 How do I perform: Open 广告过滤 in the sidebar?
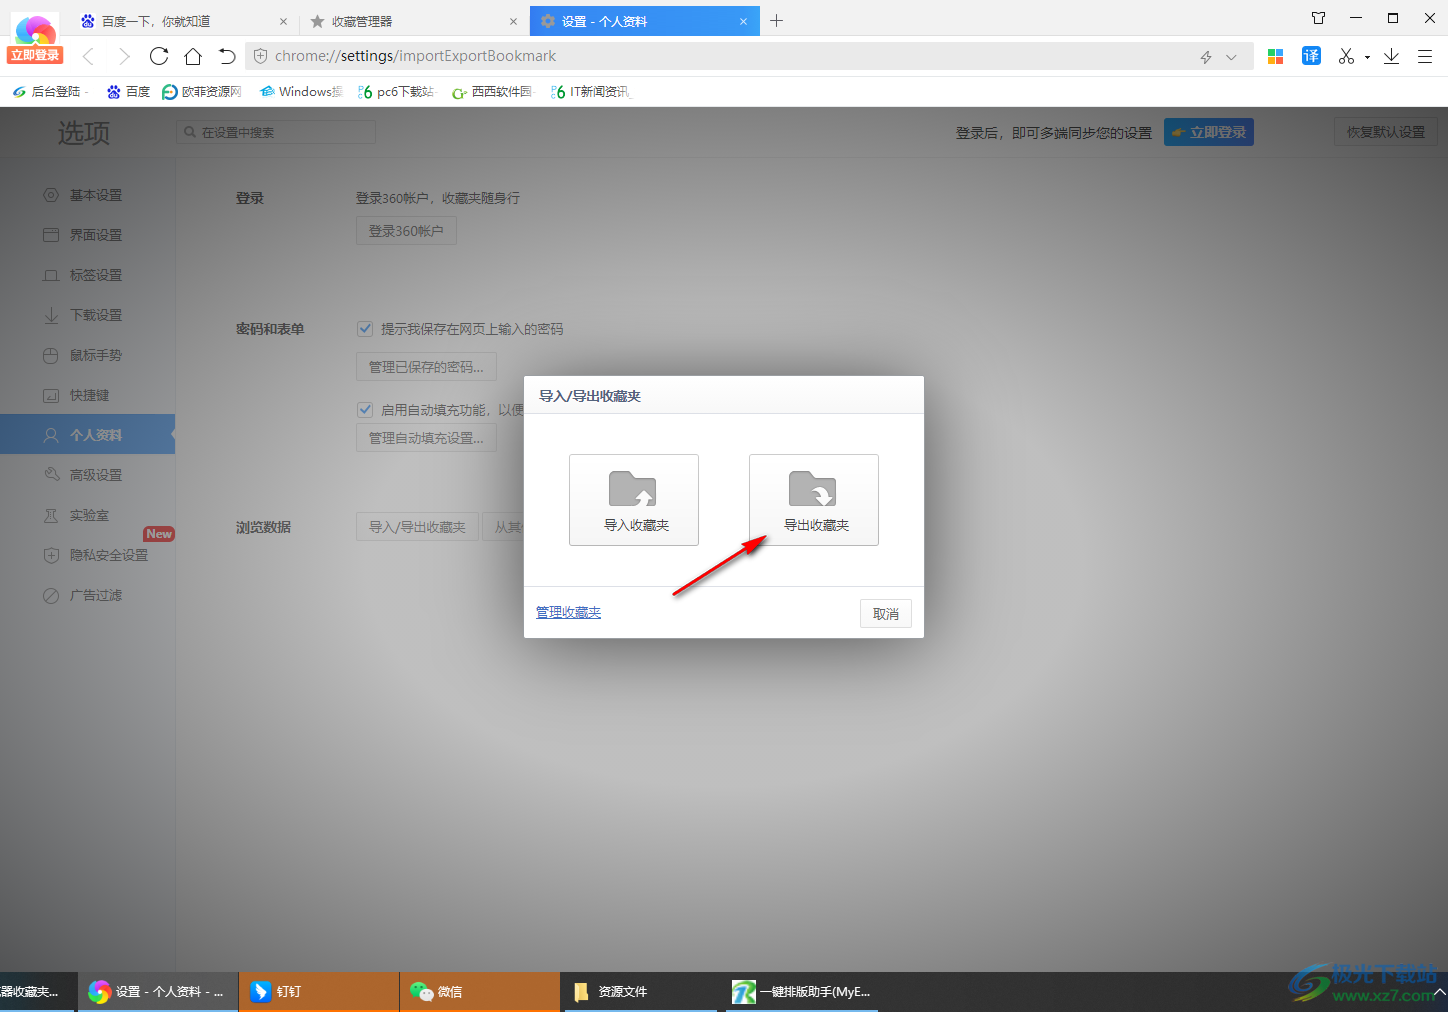[87, 595]
